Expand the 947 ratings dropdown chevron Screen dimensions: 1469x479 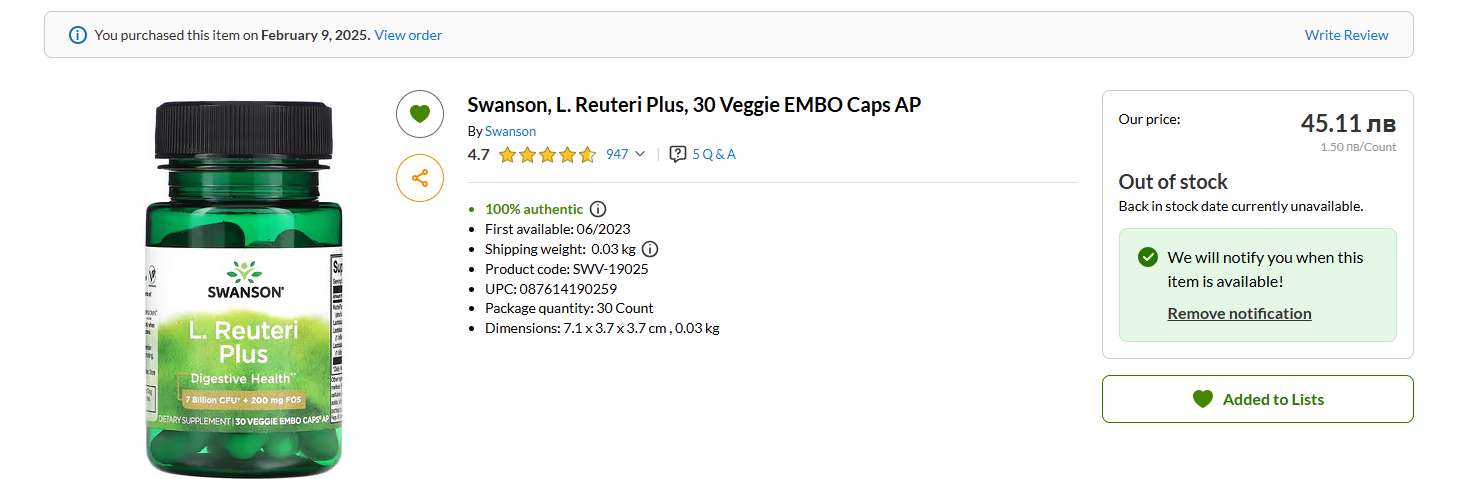[640, 154]
